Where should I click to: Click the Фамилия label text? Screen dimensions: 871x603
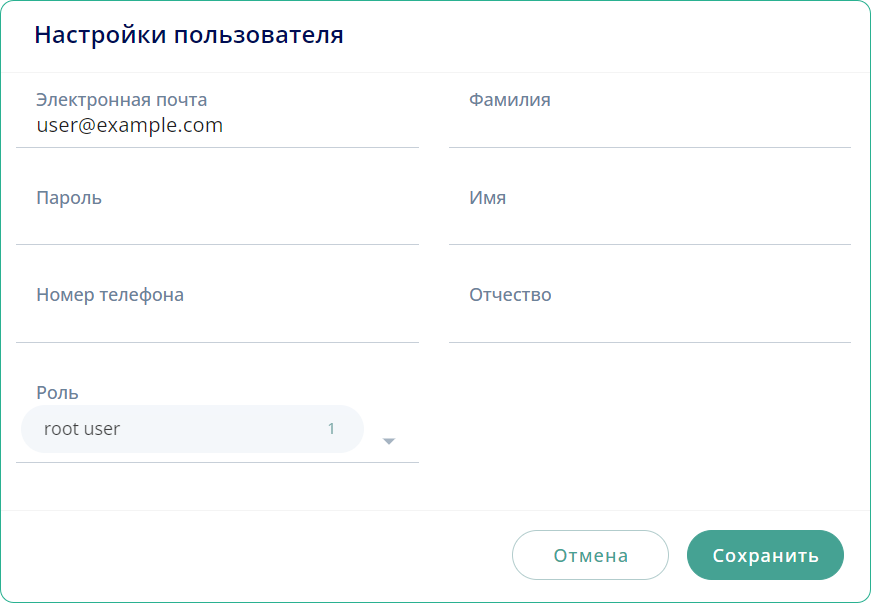[x=509, y=100]
